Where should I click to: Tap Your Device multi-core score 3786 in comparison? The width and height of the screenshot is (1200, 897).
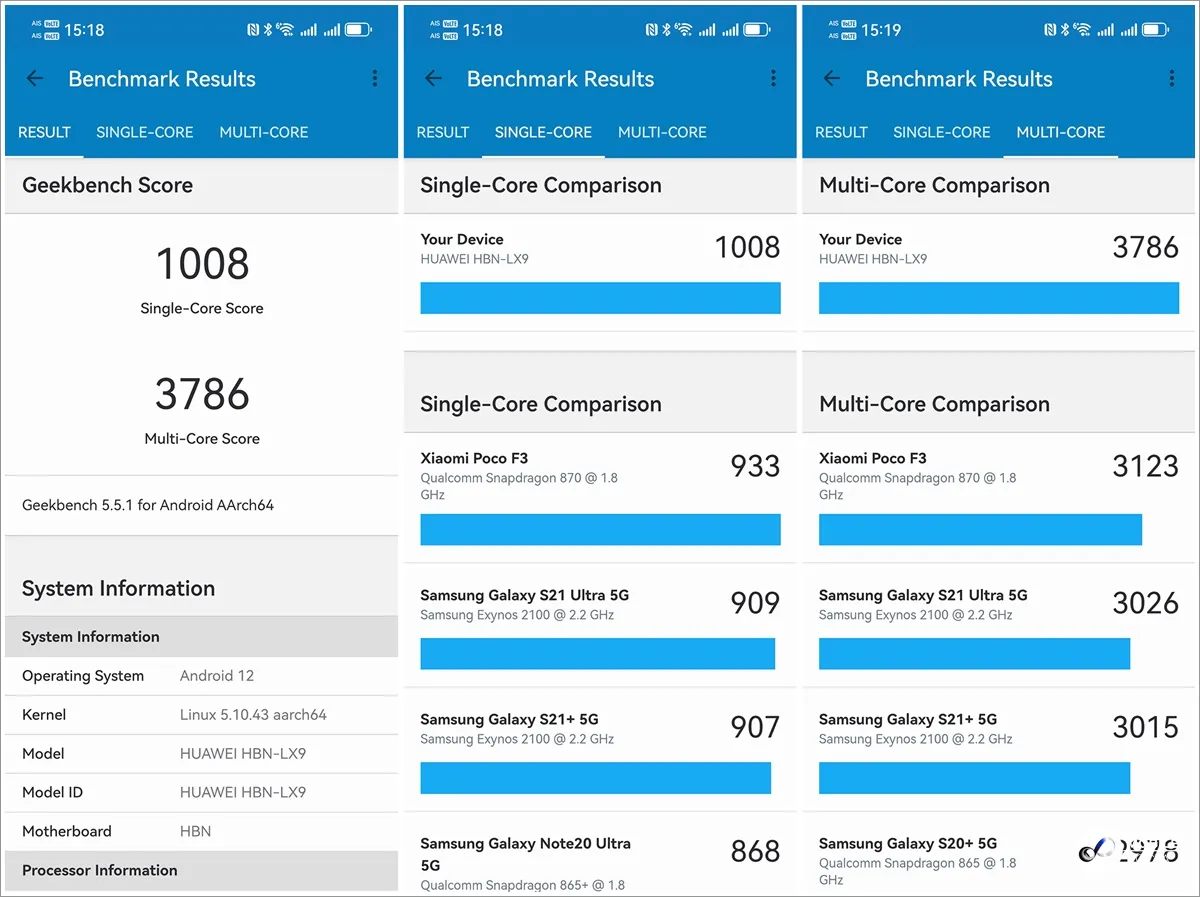pyautogui.click(x=1146, y=247)
